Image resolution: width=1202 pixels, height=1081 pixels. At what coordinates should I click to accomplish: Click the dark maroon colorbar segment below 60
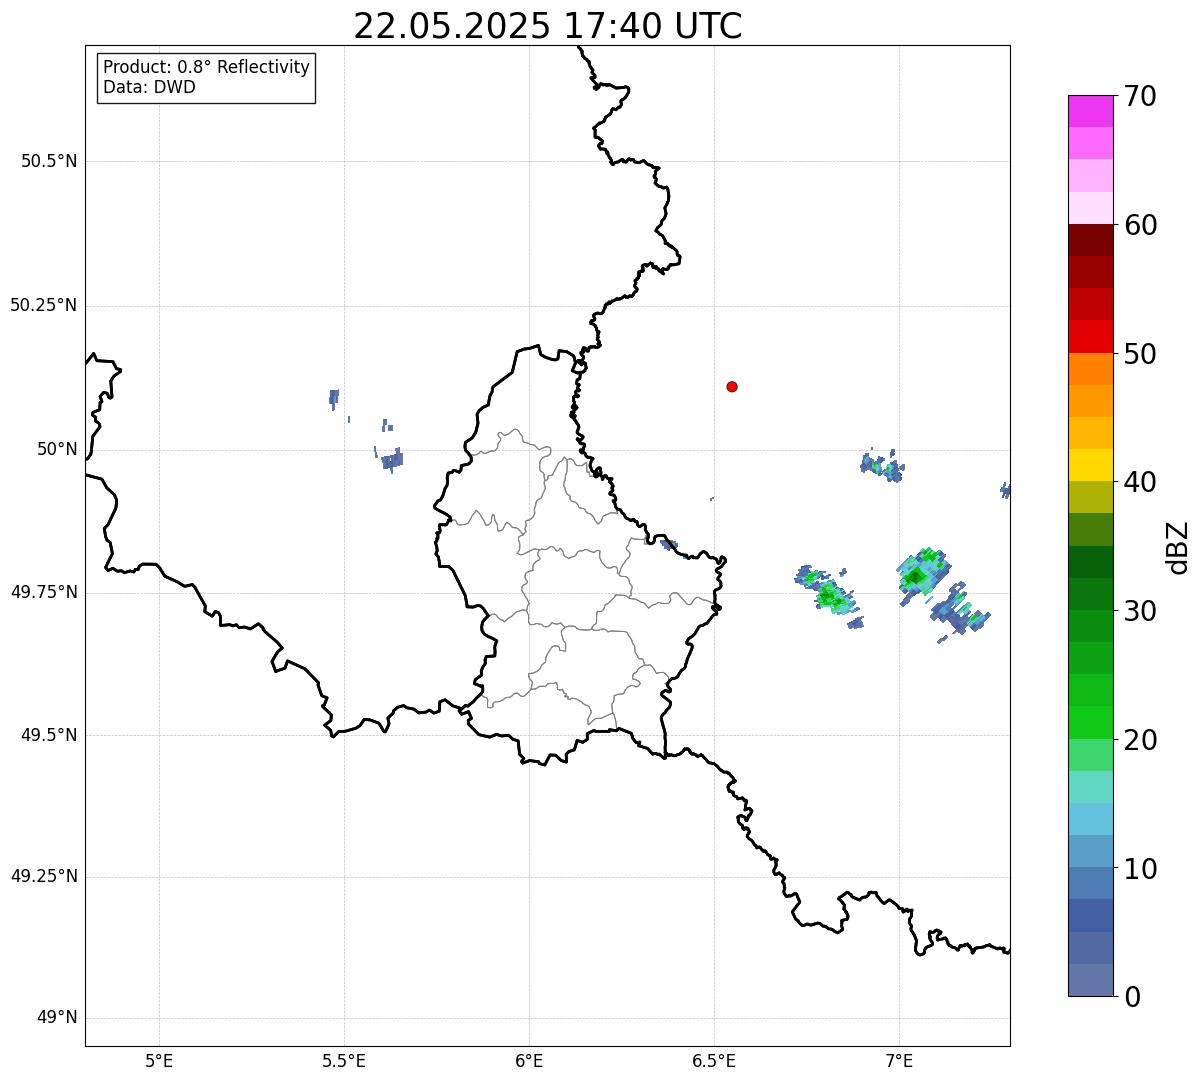1090,240
